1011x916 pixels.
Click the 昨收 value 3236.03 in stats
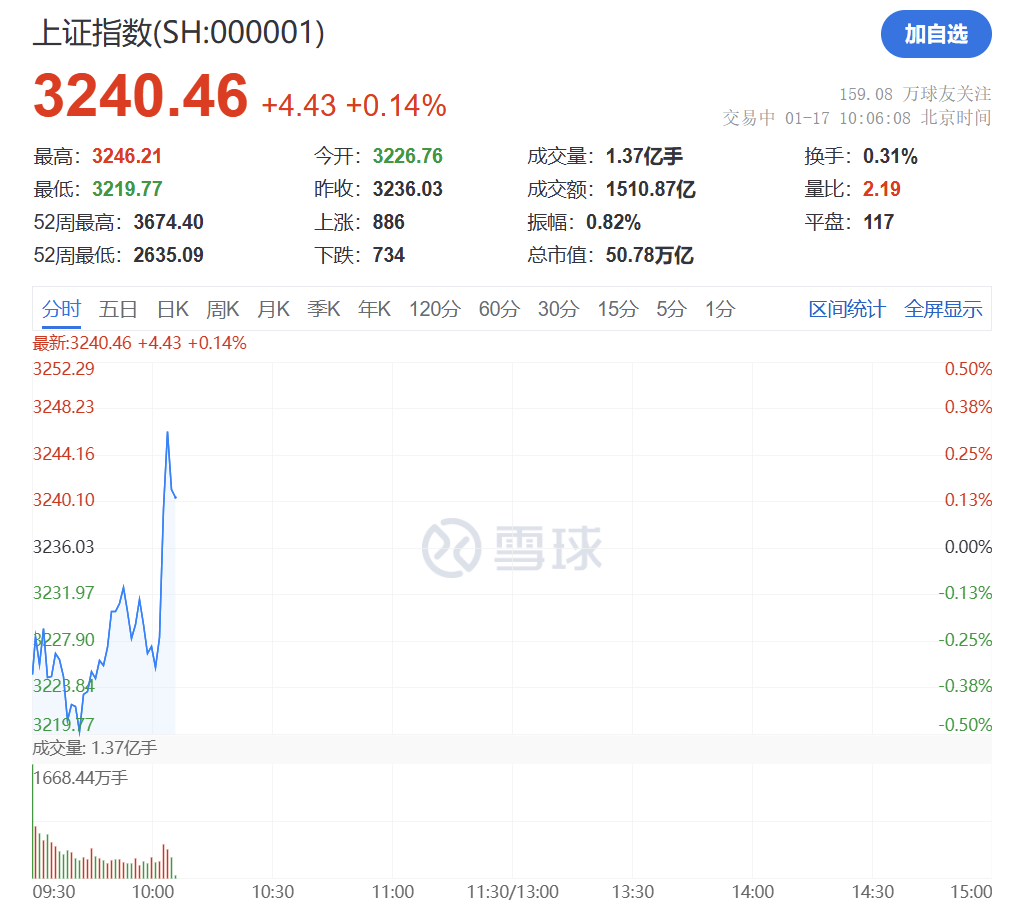click(407, 189)
